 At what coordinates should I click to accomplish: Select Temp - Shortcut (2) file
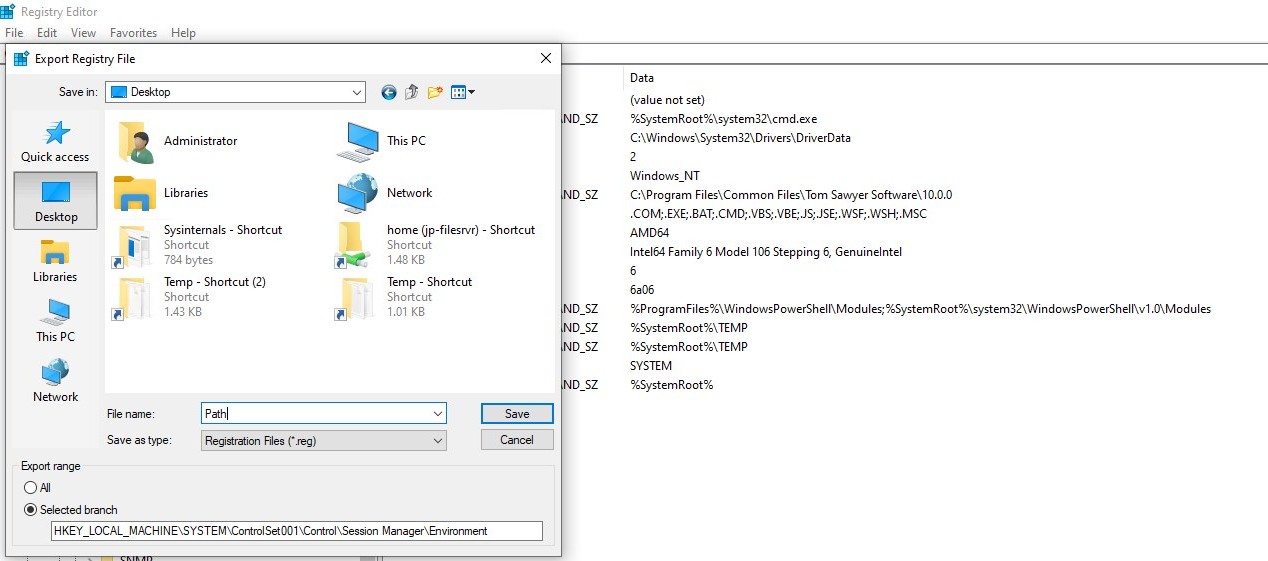(190, 297)
